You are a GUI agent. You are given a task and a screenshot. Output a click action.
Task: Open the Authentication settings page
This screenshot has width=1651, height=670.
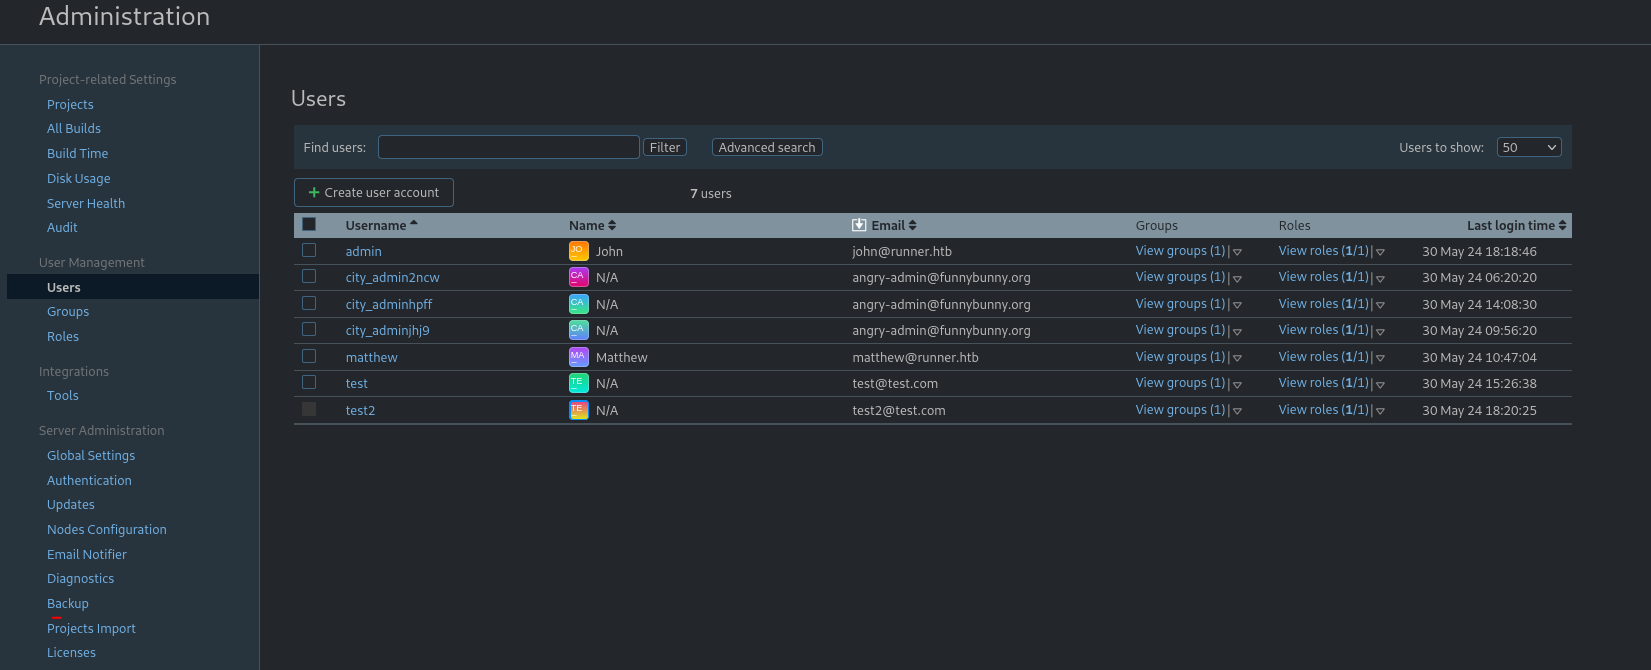[x=89, y=480]
